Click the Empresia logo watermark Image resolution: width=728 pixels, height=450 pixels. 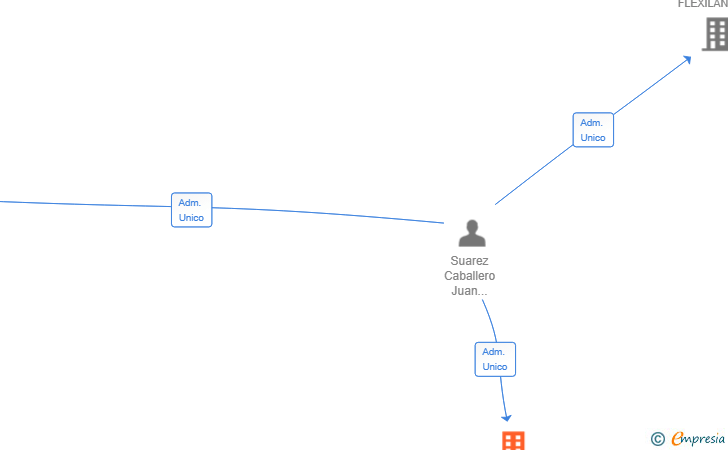[x=698, y=438]
